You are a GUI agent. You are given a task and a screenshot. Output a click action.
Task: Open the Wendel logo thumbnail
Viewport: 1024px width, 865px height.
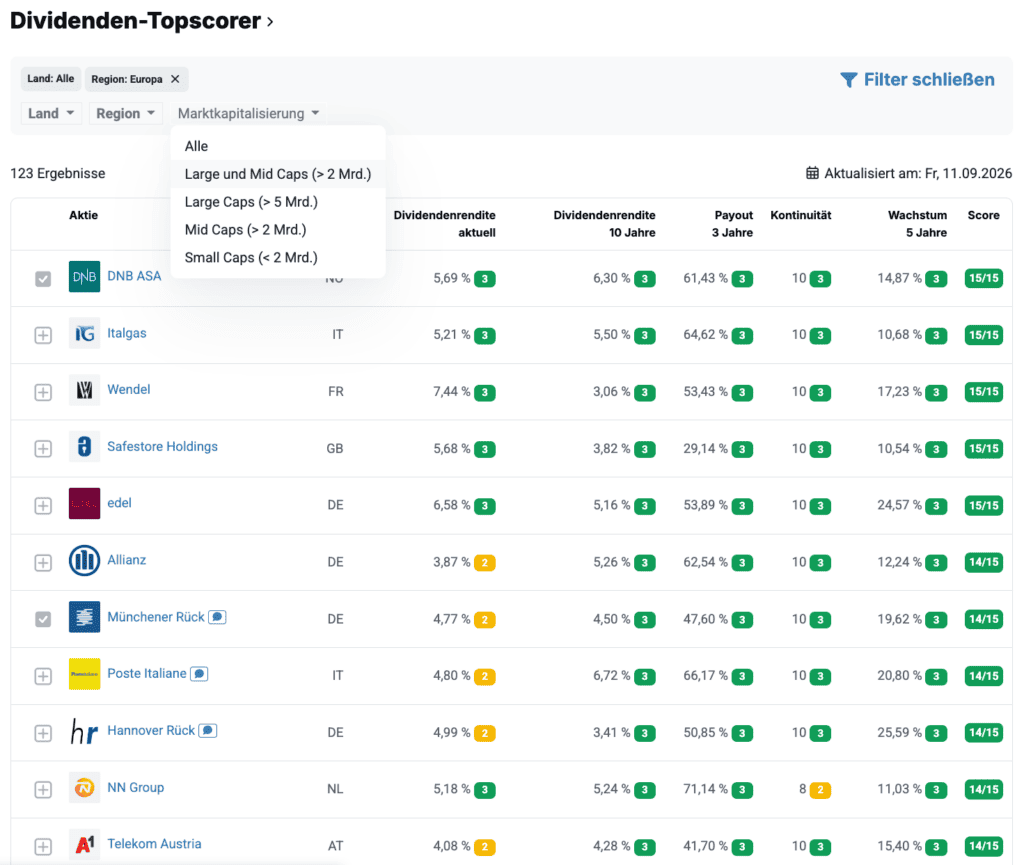pos(84,390)
